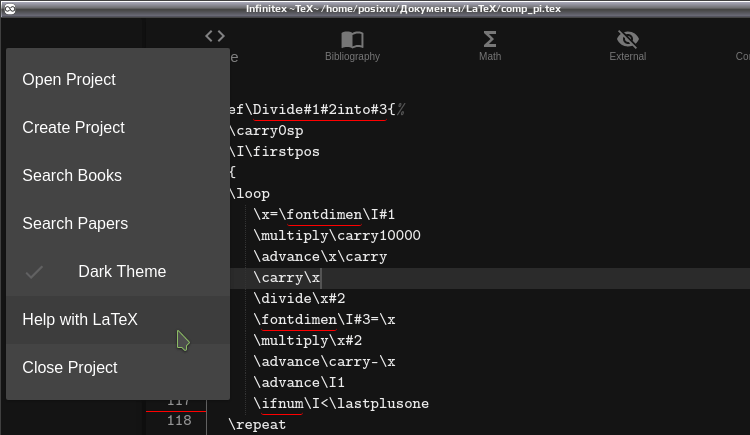Open the External tab eye icon
The height and width of the screenshot is (435, 750).
(628, 39)
